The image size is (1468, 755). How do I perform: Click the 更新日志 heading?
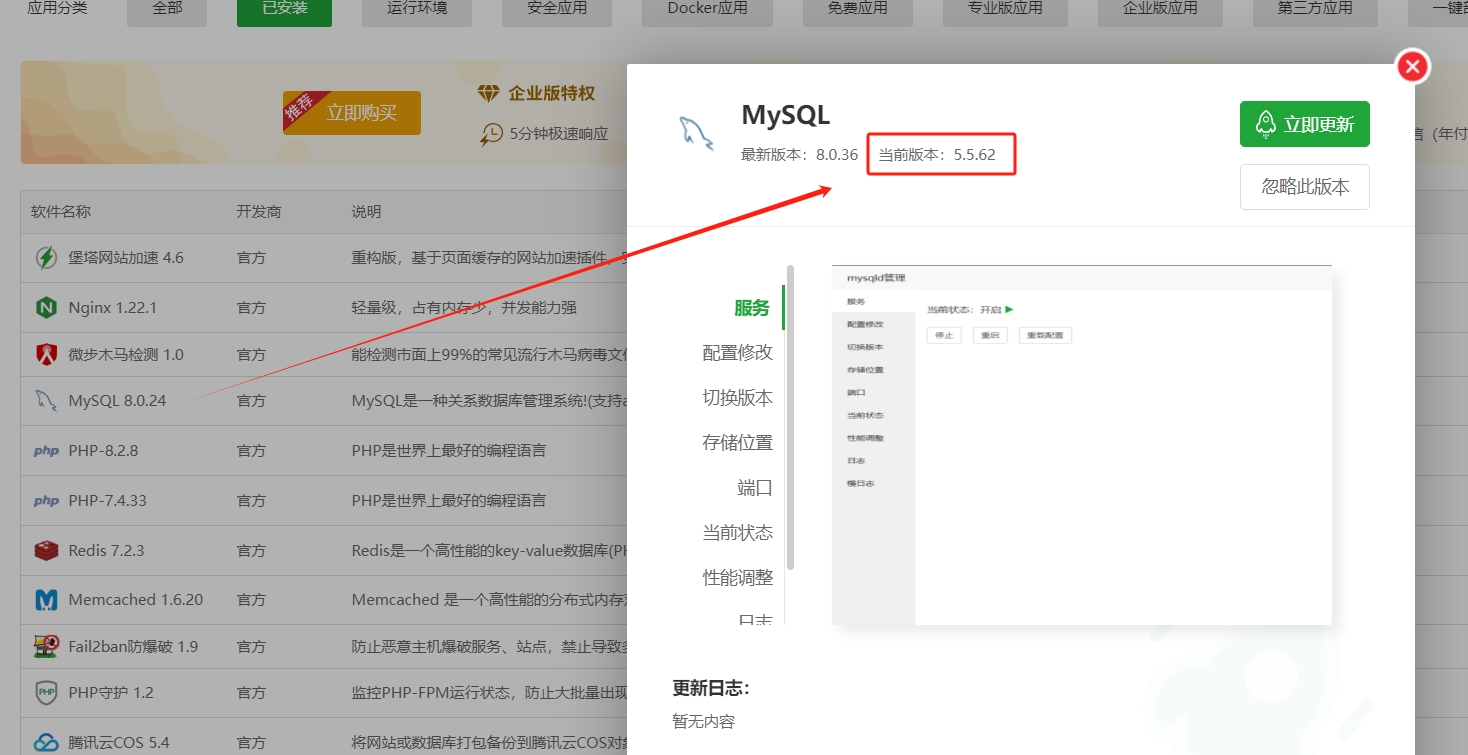click(x=711, y=688)
